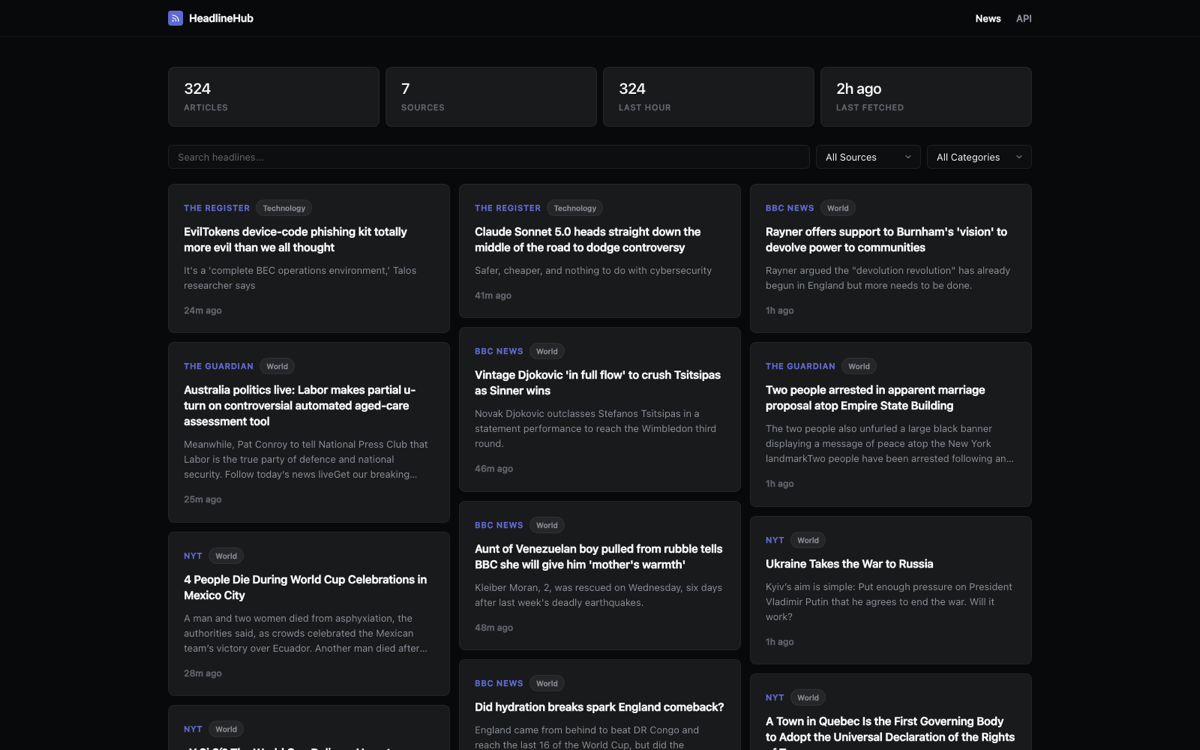The image size is (1200, 750).
Task: Click BBC News label on Venezuelan boy card
Action: pyautogui.click(x=499, y=525)
